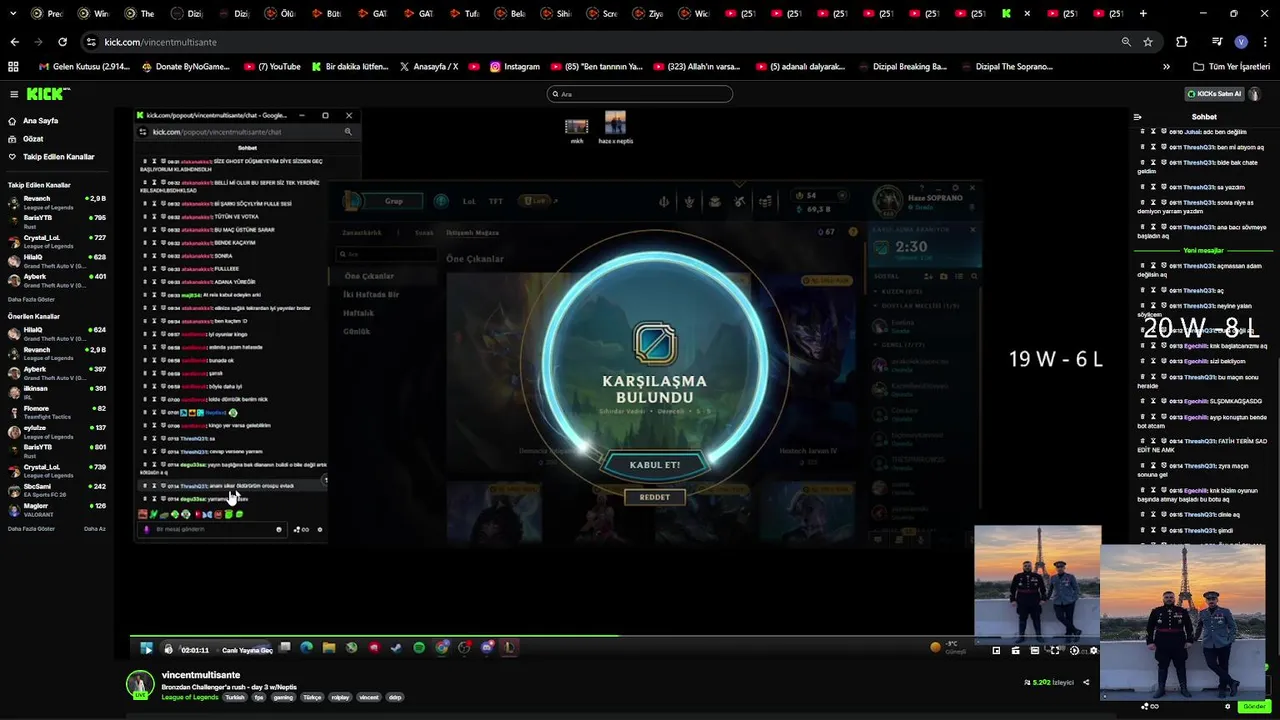The height and width of the screenshot is (720, 1280).
Task: Open the mkh desktop video file
Action: 577,130
